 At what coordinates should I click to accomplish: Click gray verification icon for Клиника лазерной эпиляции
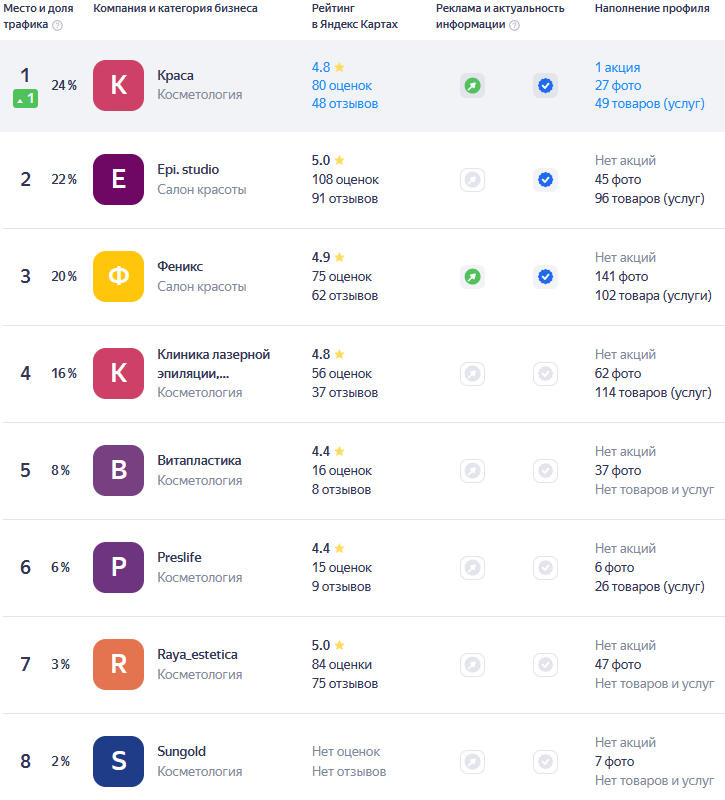pyautogui.click(x=545, y=374)
